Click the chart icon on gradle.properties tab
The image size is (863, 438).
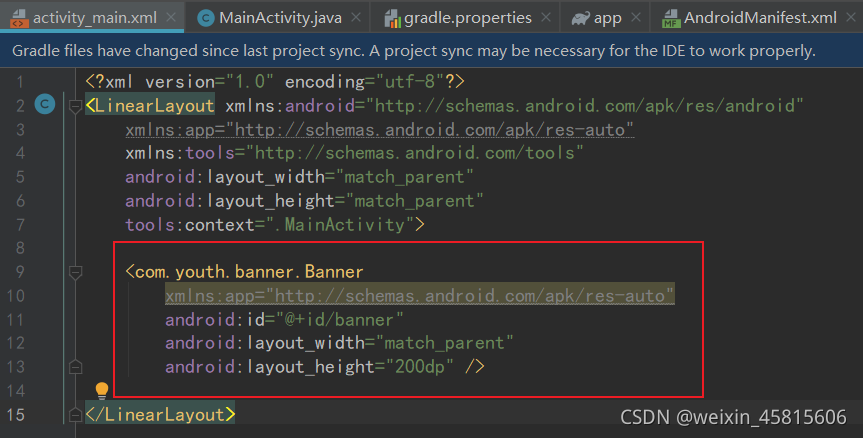click(392, 19)
